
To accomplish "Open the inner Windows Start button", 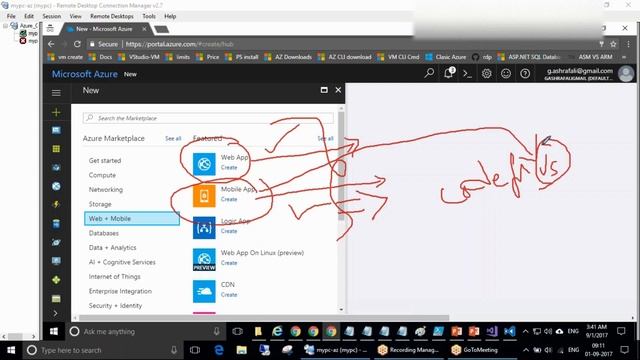I will point(54,331).
